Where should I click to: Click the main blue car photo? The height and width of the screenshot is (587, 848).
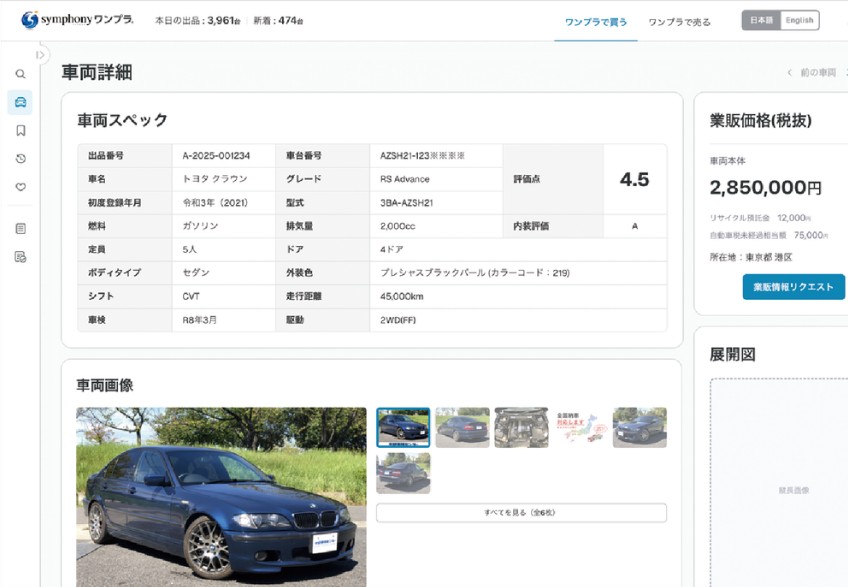tap(221, 496)
